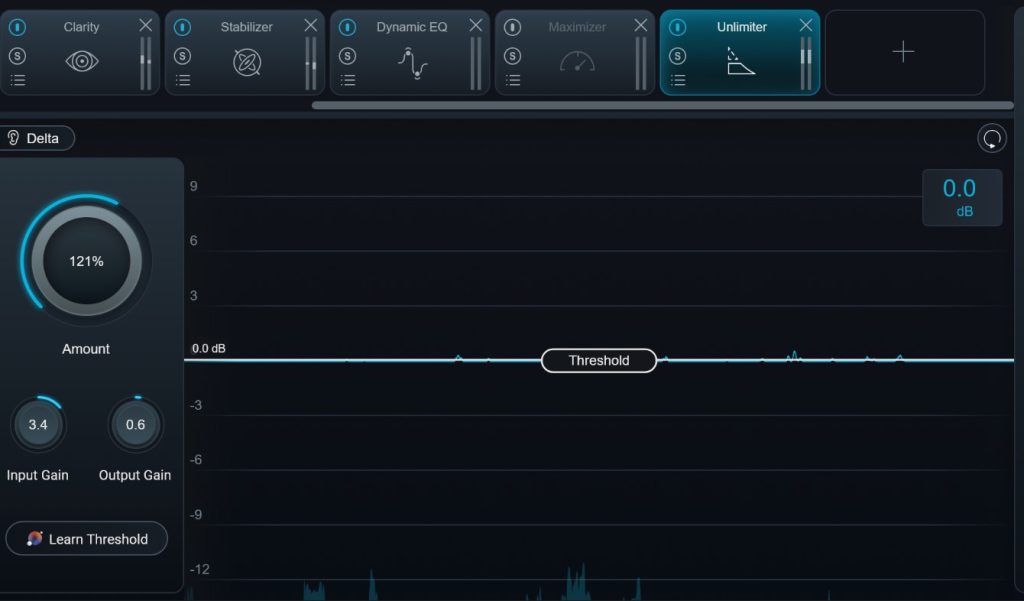Solo the Unlimiter module
1024x601 pixels.
(x=678, y=56)
